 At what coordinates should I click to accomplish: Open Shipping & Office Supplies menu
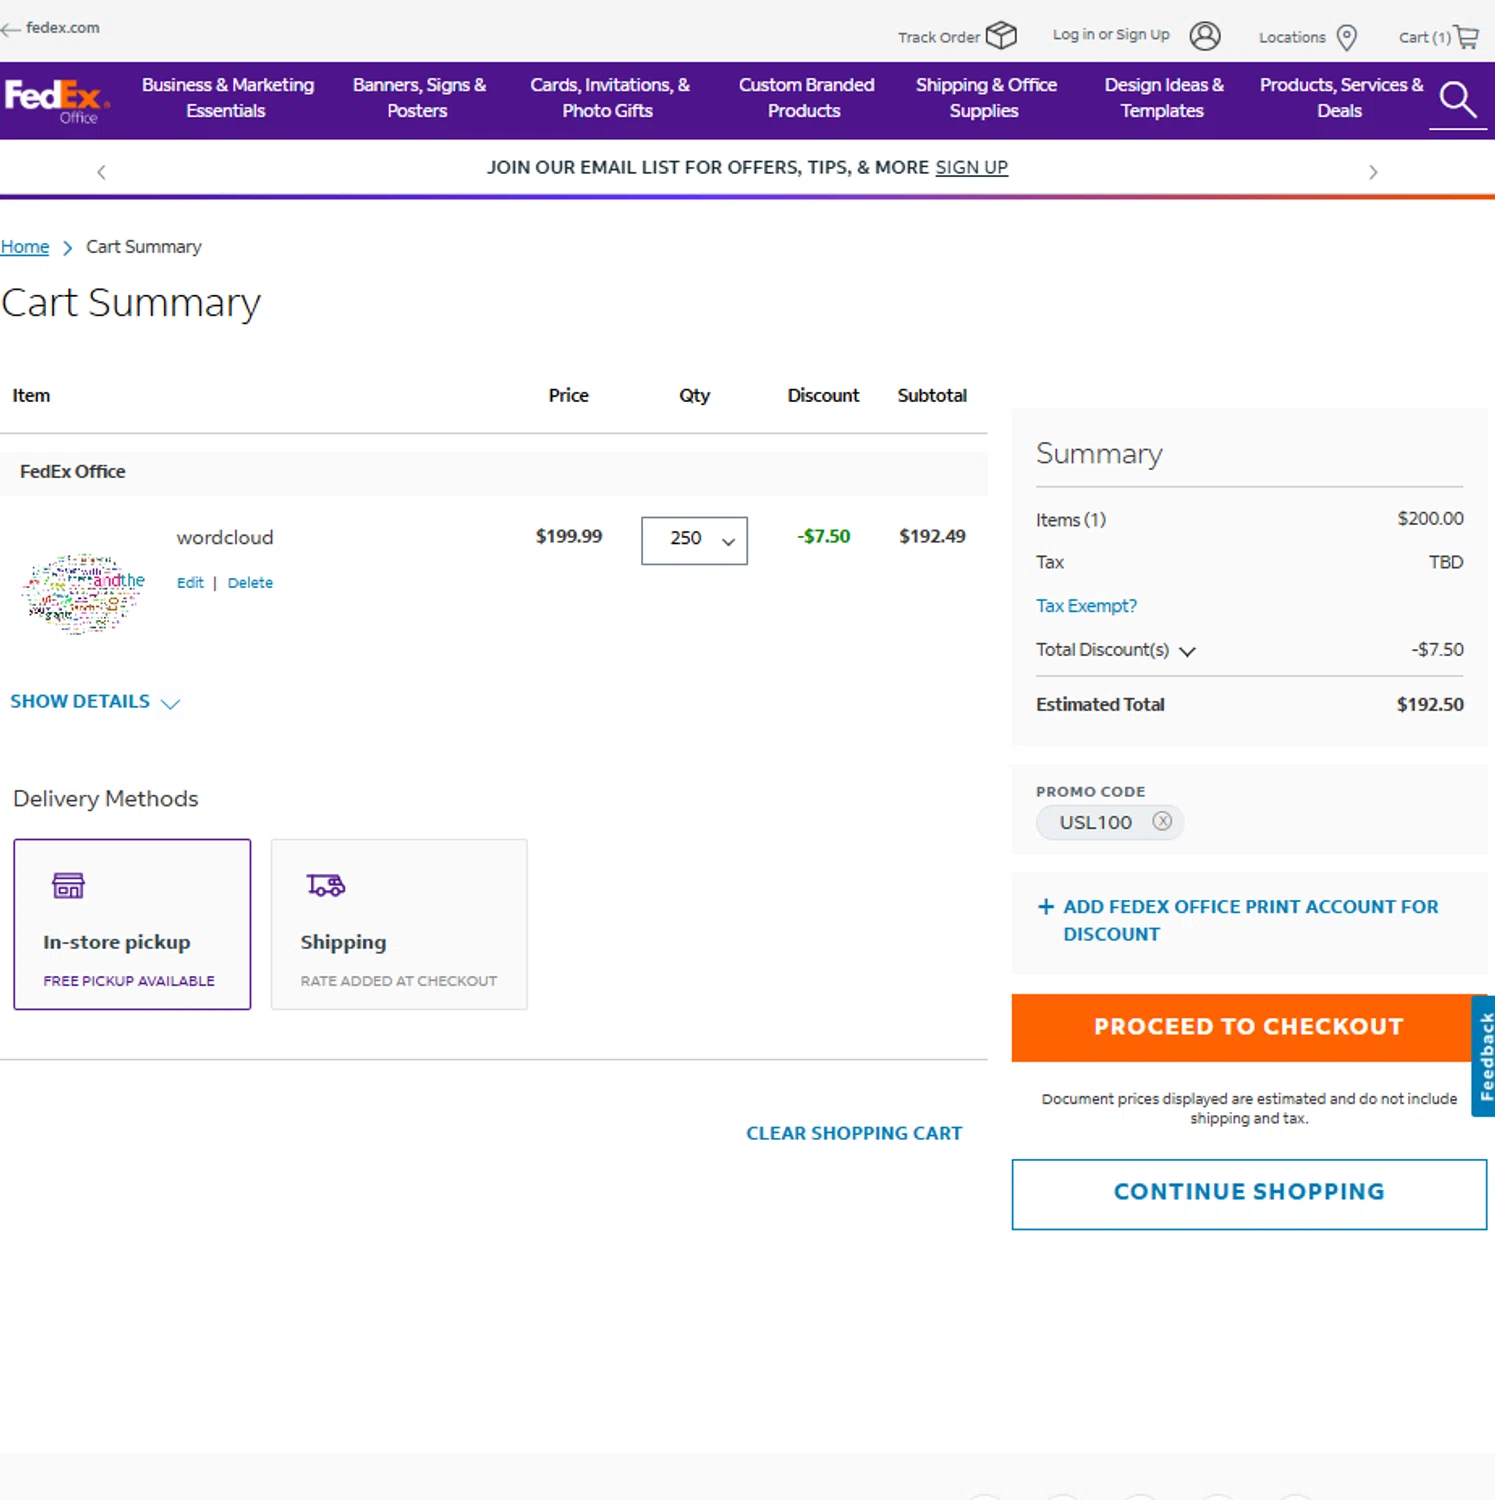coord(985,98)
